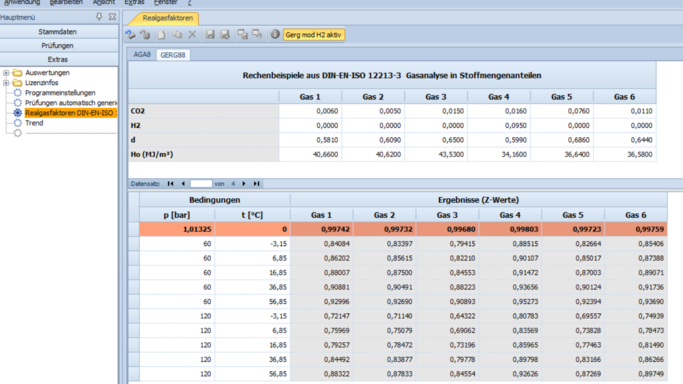Open the Extras menu in menu bar

tap(134, 3)
